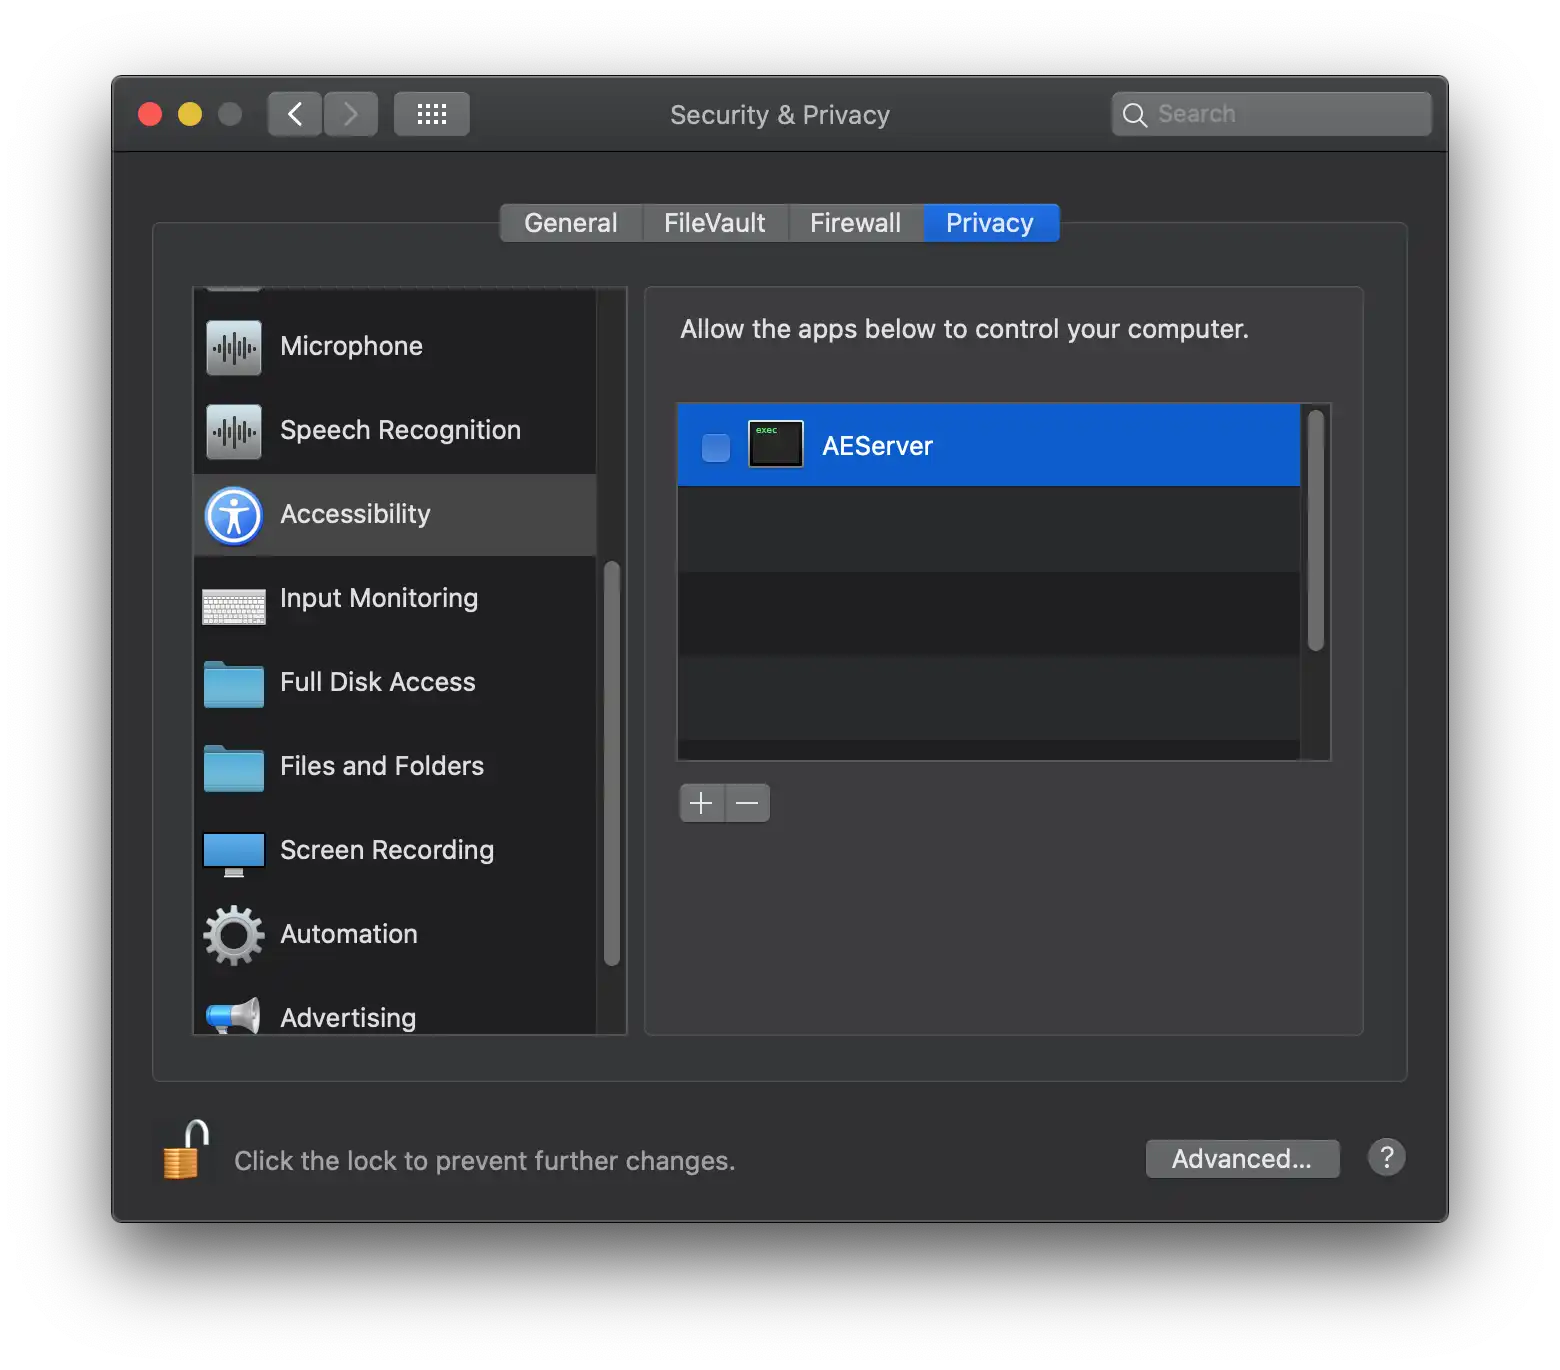Enable the AEServer checkbox

(714, 448)
